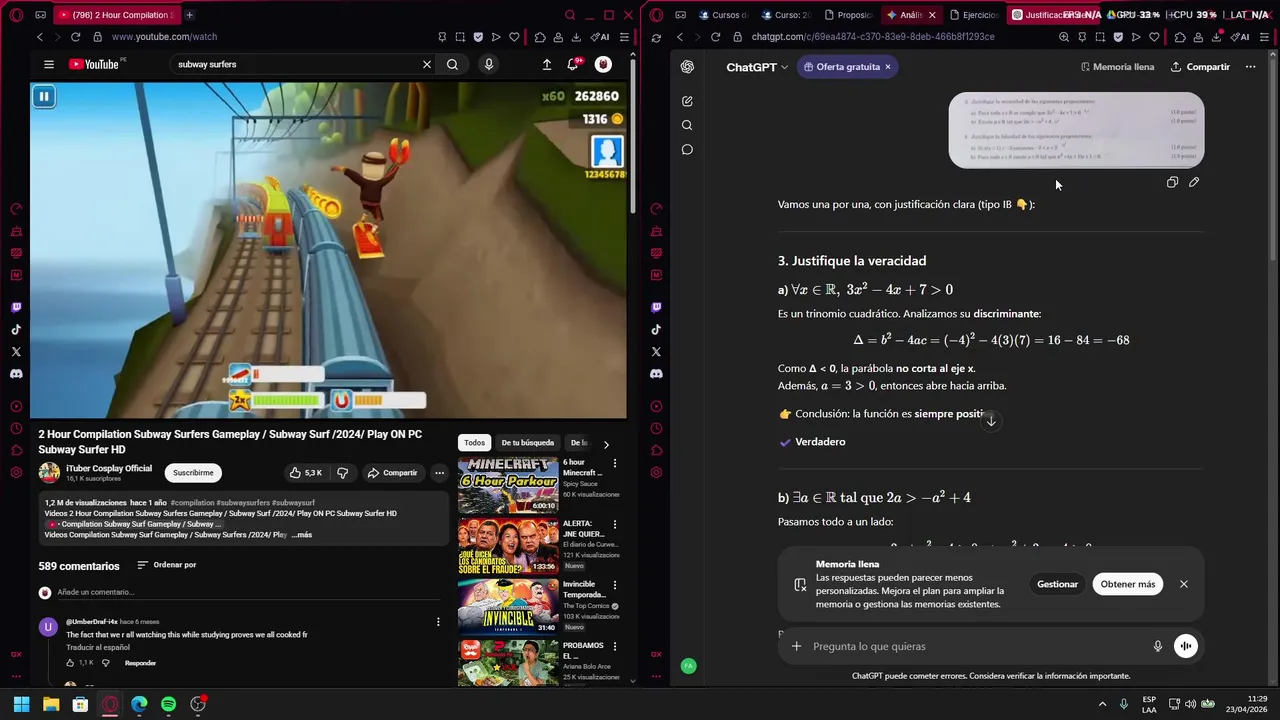Viewport: 1280px width, 720px height.
Task: Start ChatGPT voice mode button
Action: [1185, 646]
